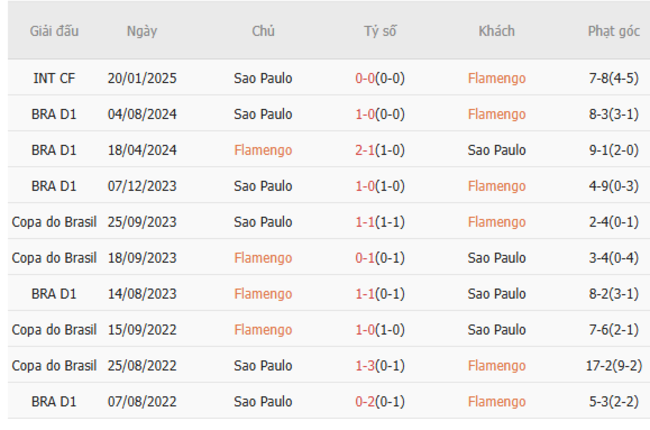Click home team Flamengo on 18/04/2024
This screenshot has width=650, height=430.
pyautogui.click(x=263, y=150)
